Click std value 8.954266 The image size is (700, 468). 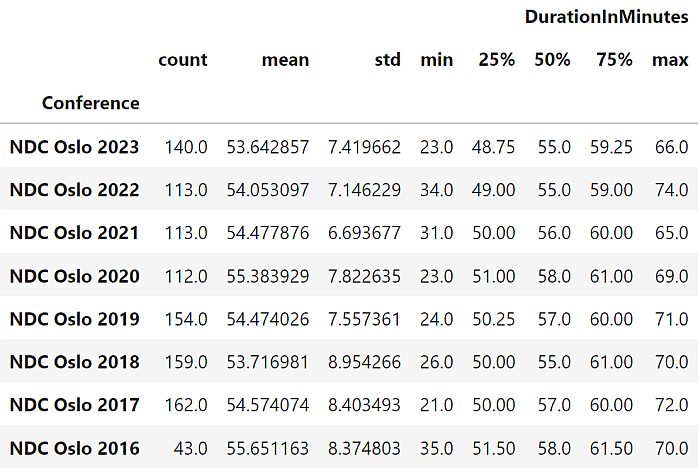point(364,362)
